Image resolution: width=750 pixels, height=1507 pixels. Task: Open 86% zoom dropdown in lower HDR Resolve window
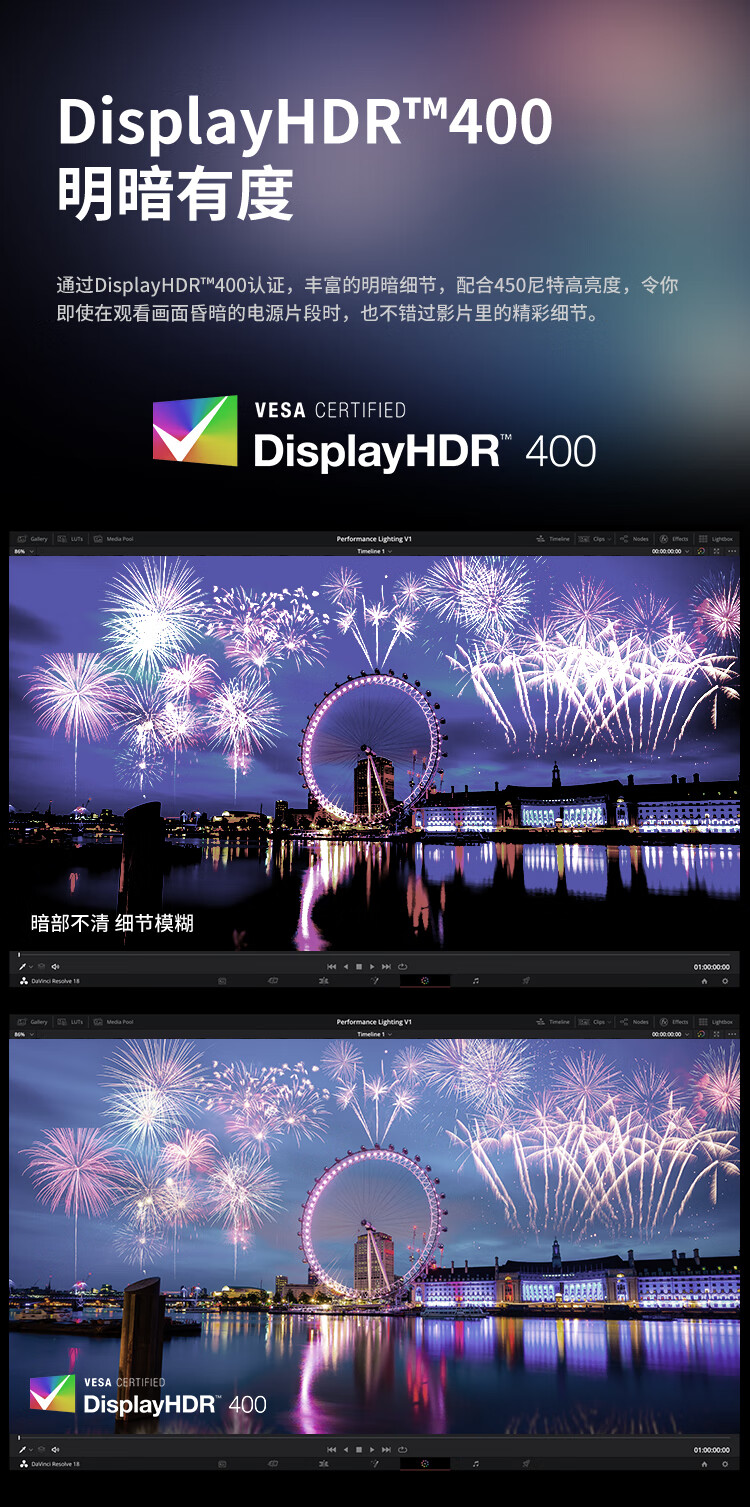pos(24,1034)
